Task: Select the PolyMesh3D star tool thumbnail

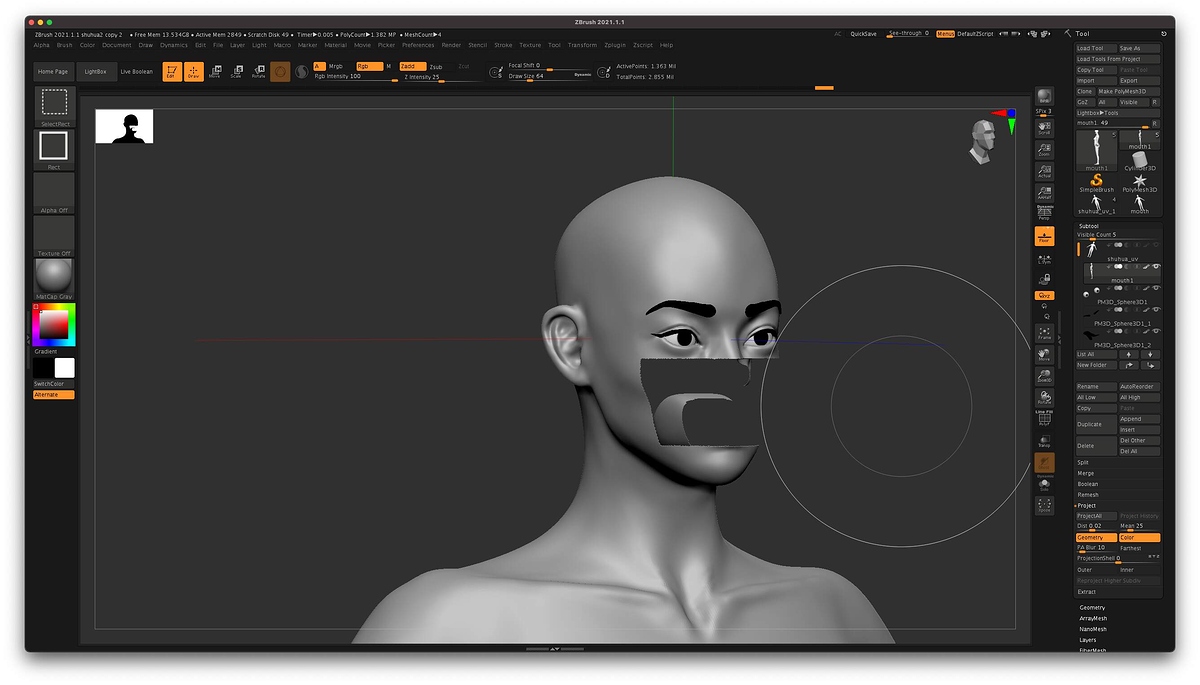Action: [x=1139, y=183]
